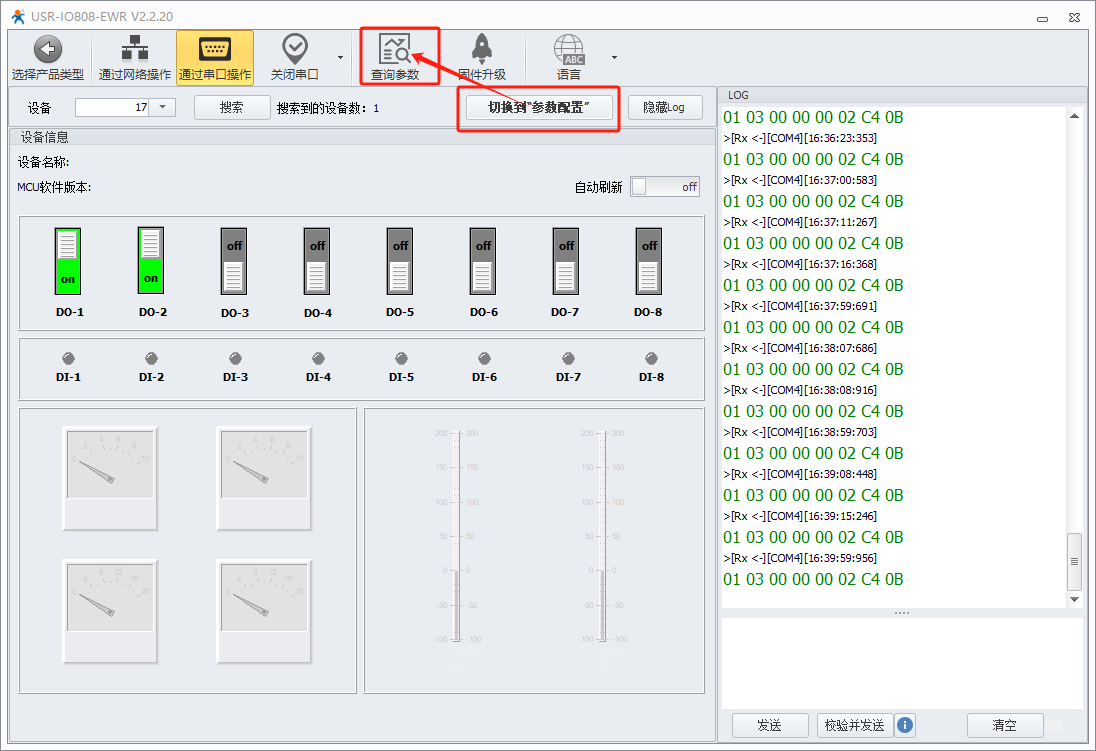Enable the 自动刷新 auto refresh toggle

pos(665,187)
